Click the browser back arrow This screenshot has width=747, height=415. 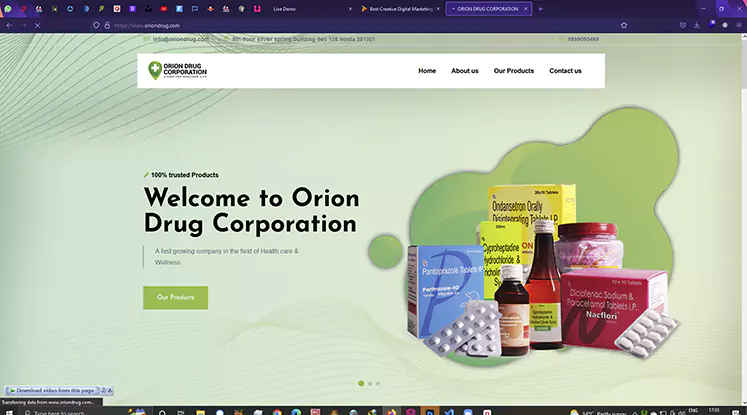[9, 25]
